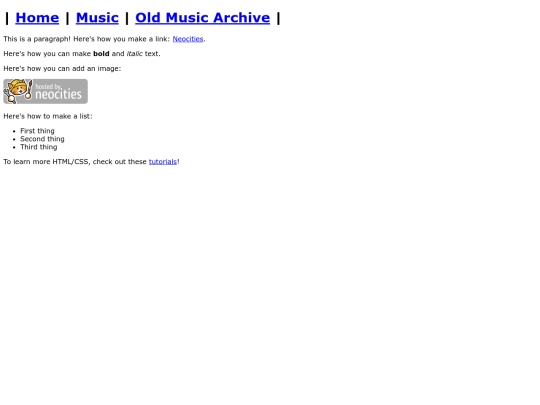
Task: Click the bullet before 'Second thing'
Action: click(x=14, y=139)
